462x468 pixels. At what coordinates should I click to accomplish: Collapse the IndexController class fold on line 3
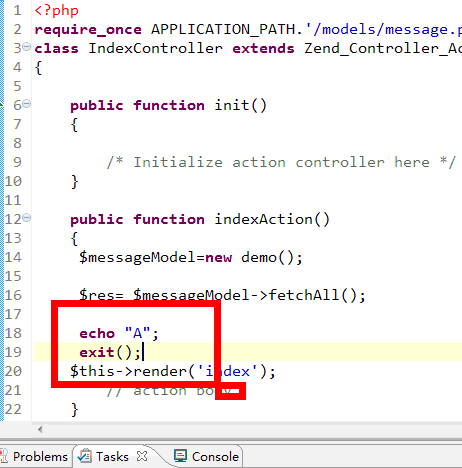tap(27, 47)
